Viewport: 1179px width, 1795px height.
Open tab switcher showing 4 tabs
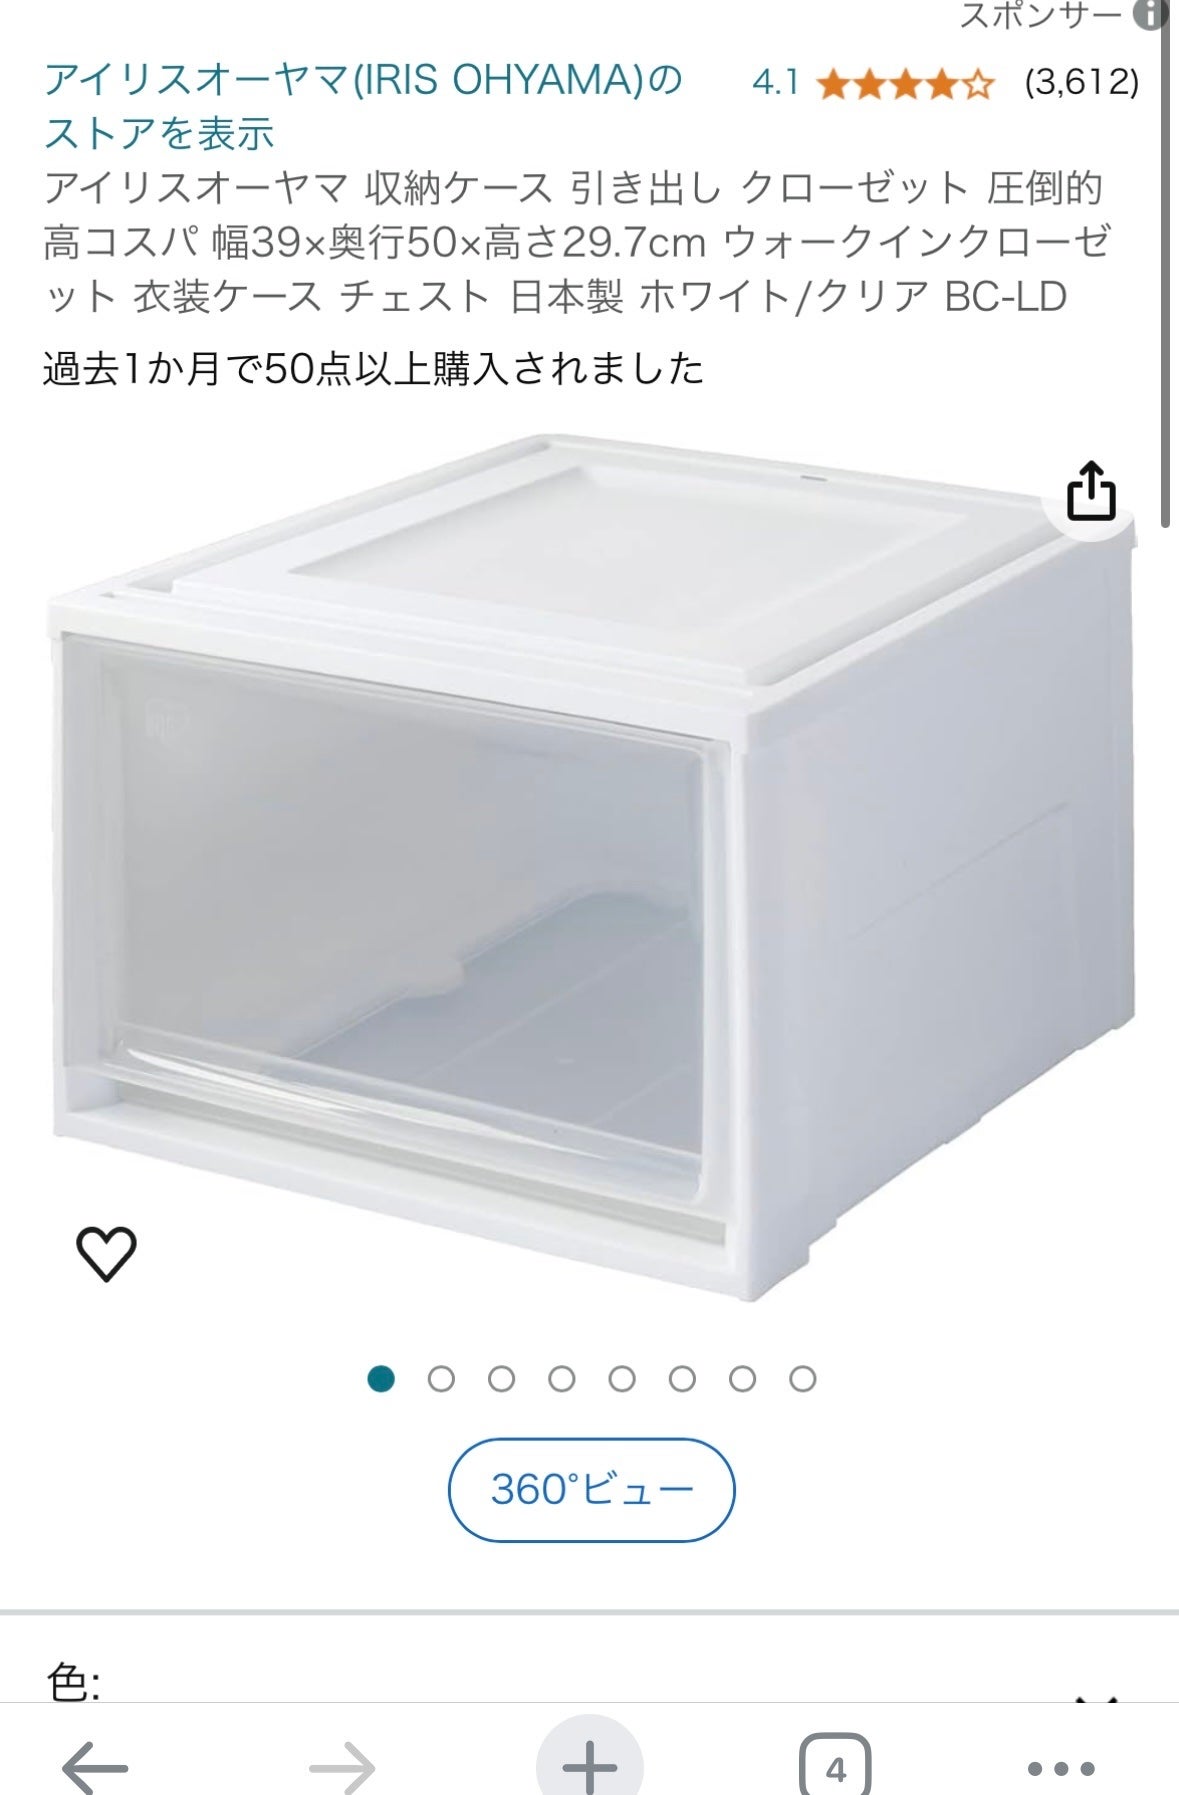click(x=835, y=1768)
